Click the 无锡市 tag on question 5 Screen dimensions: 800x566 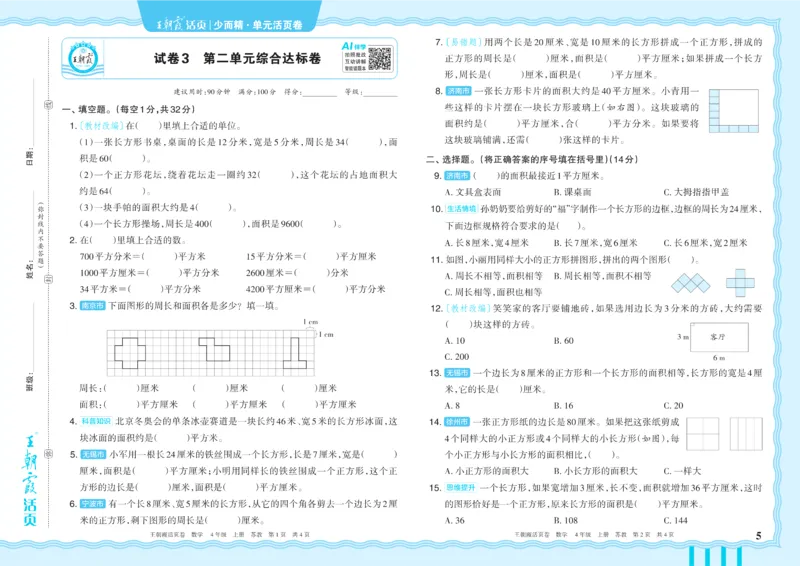pyautogui.click(x=93, y=454)
